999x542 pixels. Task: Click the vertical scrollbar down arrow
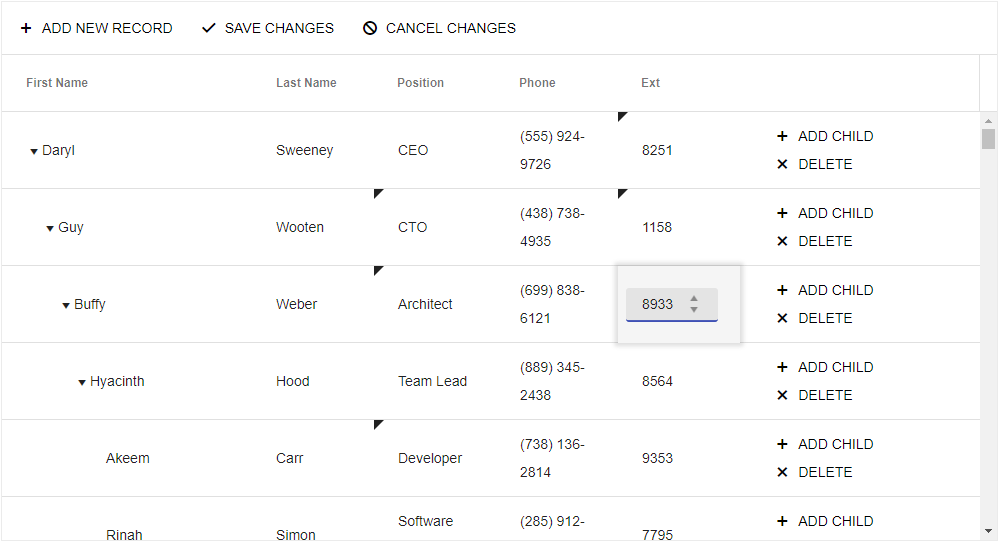click(x=988, y=531)
